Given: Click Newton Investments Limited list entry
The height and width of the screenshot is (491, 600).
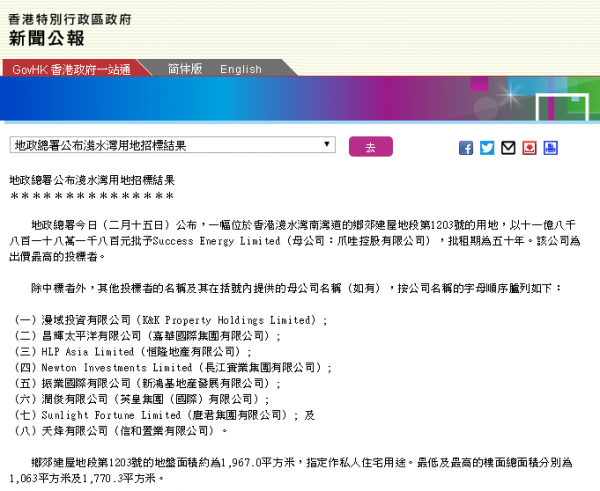Looking at the screenshot, I should [x=117, y=368].
